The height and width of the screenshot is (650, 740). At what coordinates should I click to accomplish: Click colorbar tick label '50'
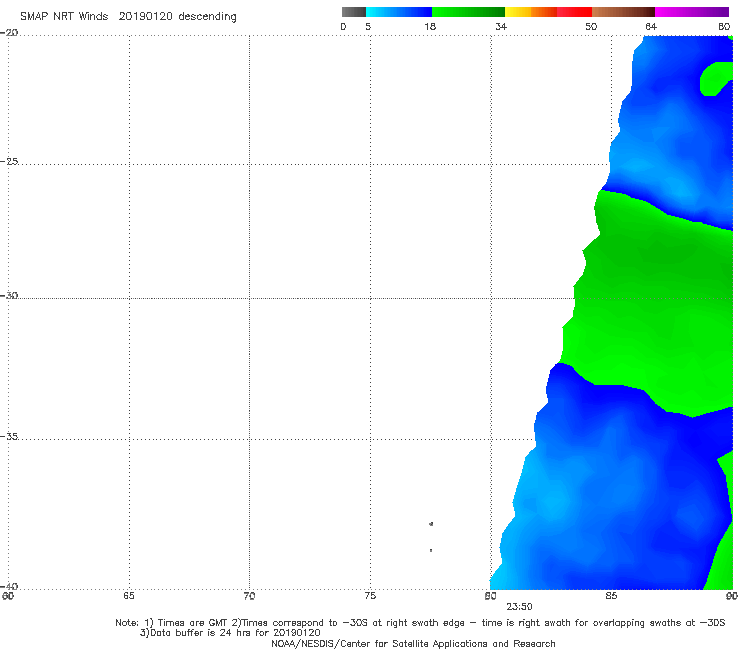coord(591,26)
